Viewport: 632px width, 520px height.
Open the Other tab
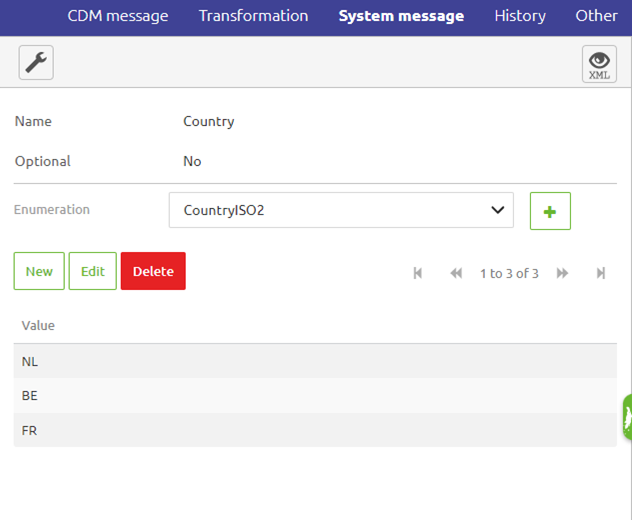coord(596,16)
